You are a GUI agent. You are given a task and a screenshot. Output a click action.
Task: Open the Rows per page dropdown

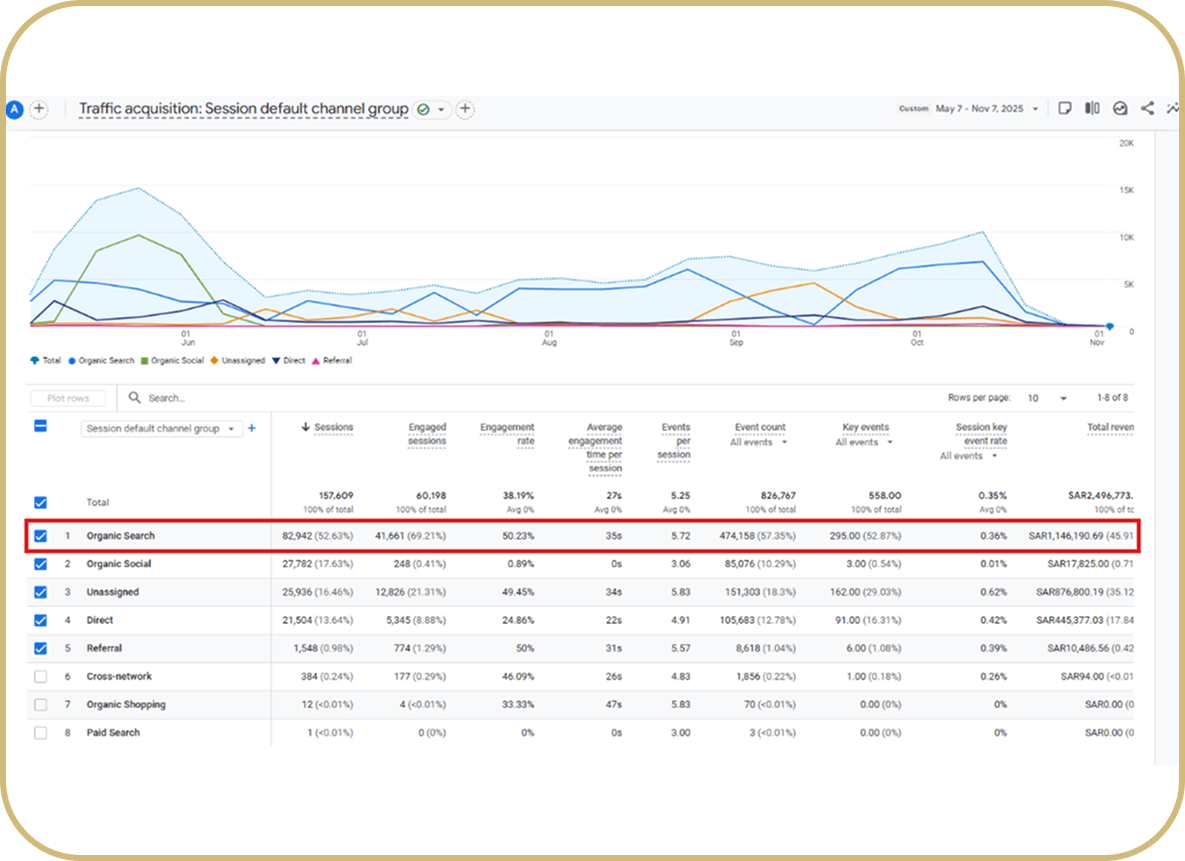pyautogui.click(x=1047, y=398)
